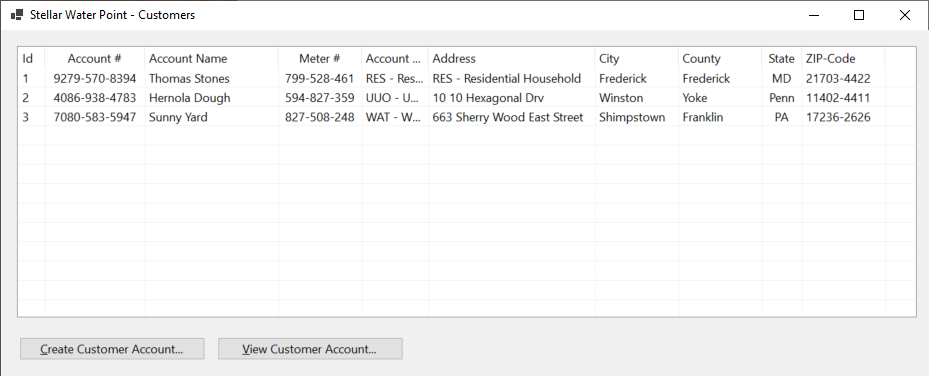
Task: Click ZIP code 21703-4422
Action: [x=838, y=78]
